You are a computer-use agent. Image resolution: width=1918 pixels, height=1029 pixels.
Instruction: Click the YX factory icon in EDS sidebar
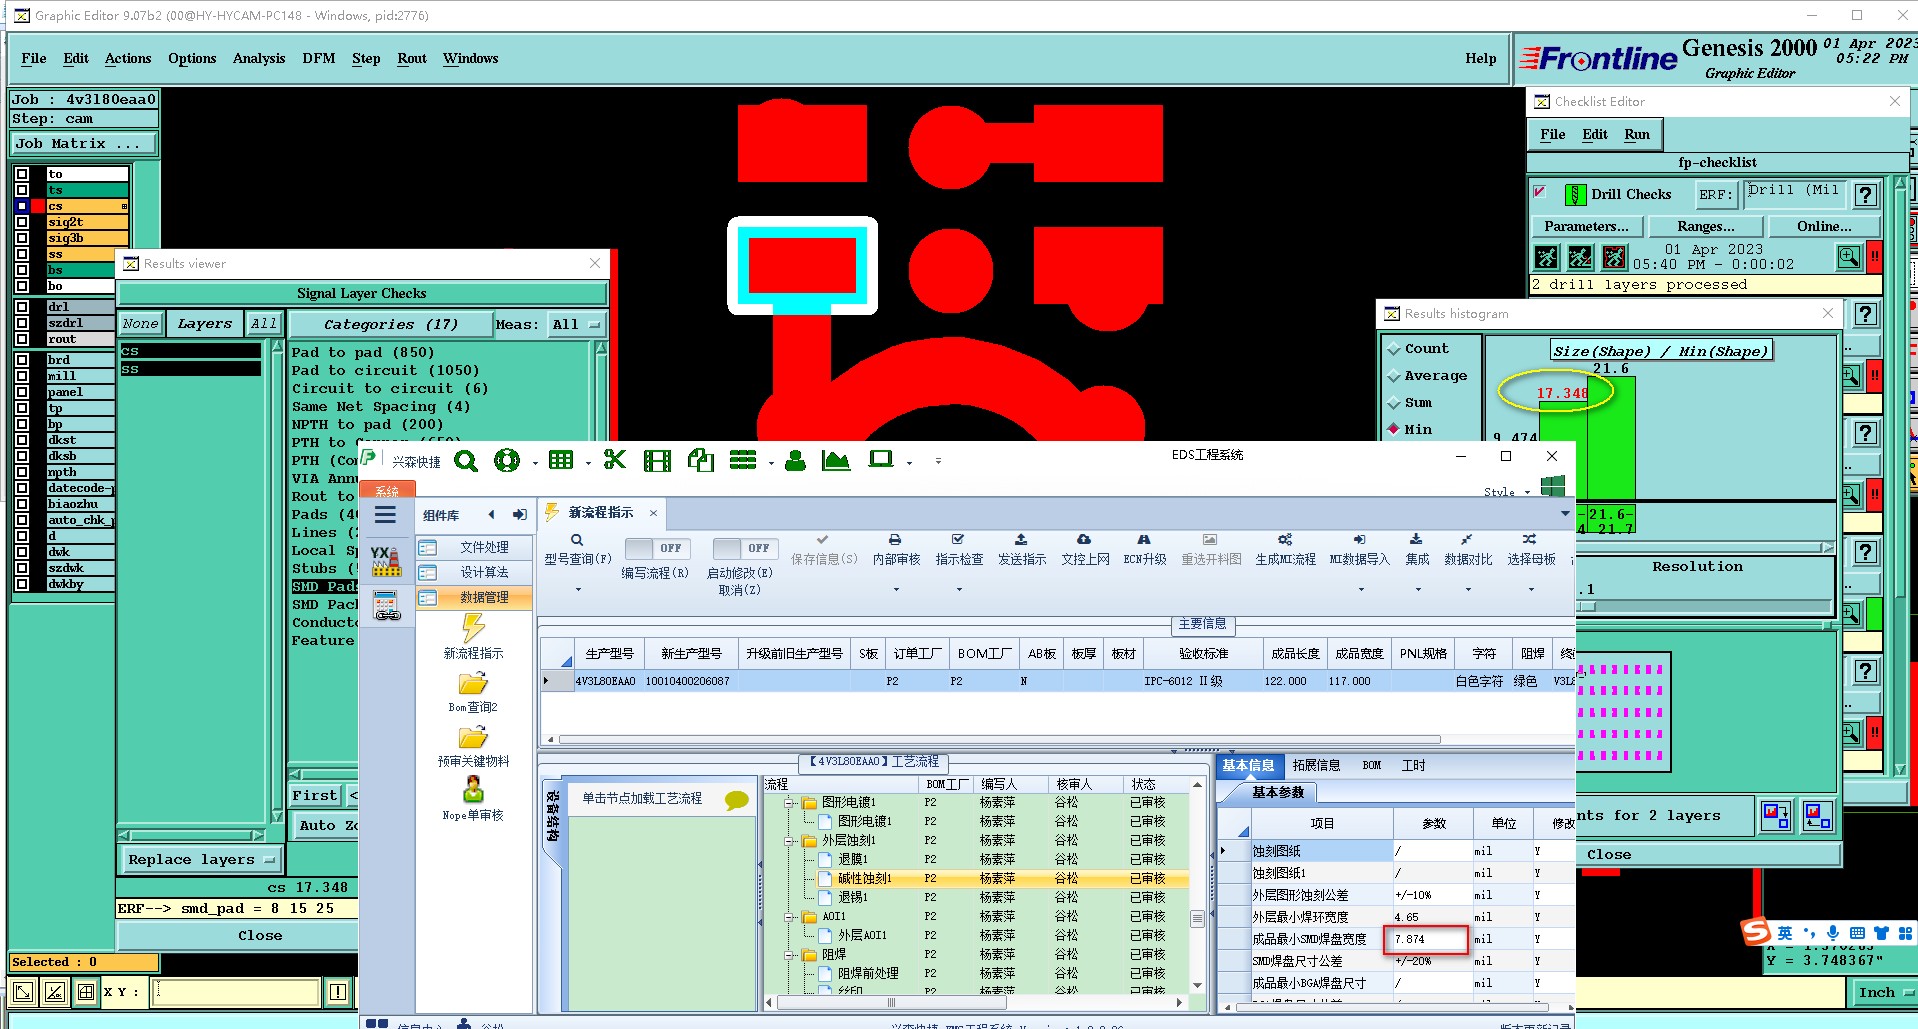tap(386, 561)
